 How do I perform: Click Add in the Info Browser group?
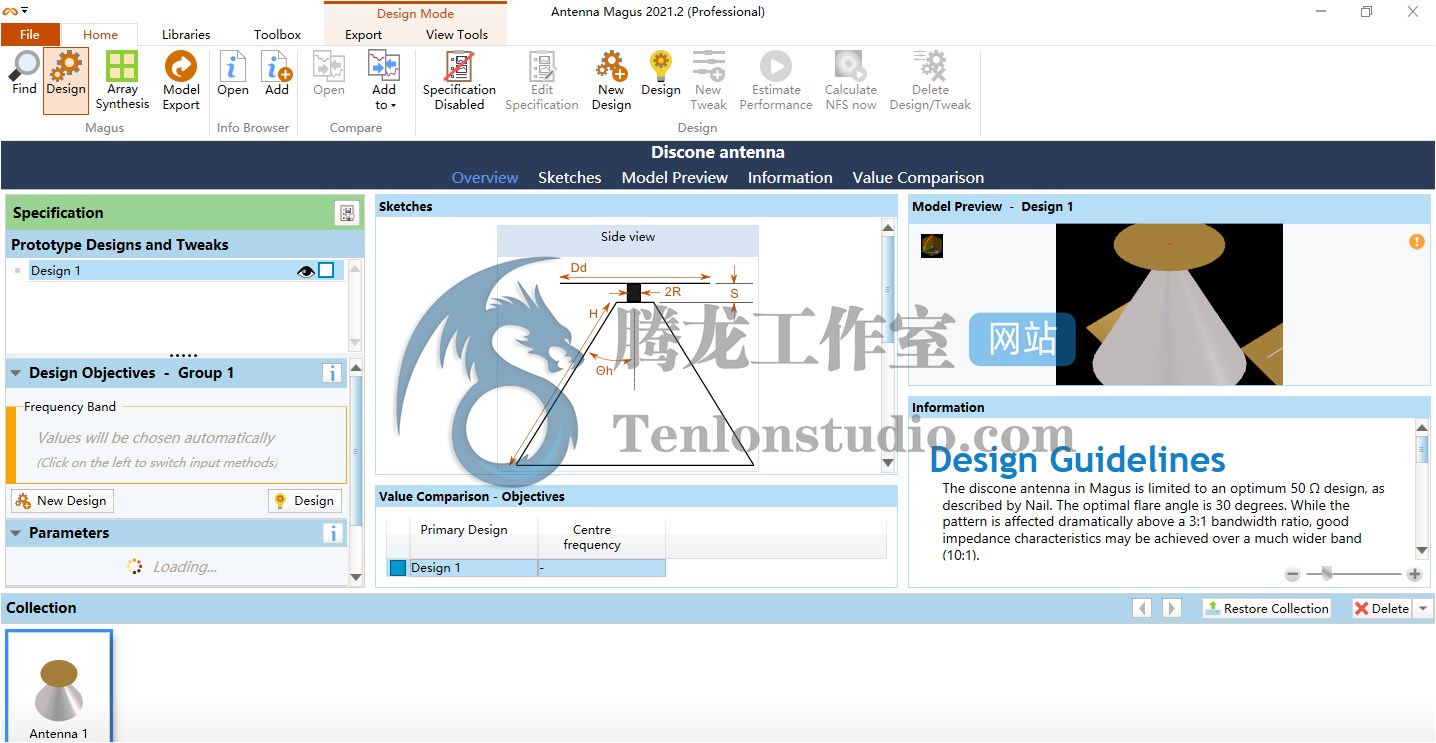pos(277,66)
